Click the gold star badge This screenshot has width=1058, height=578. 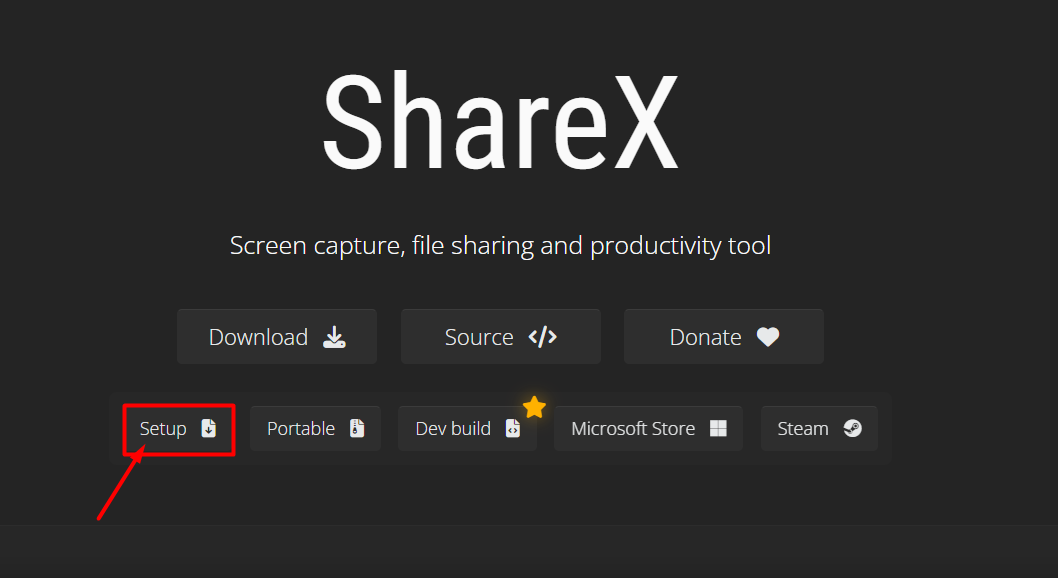coord(534,407)
